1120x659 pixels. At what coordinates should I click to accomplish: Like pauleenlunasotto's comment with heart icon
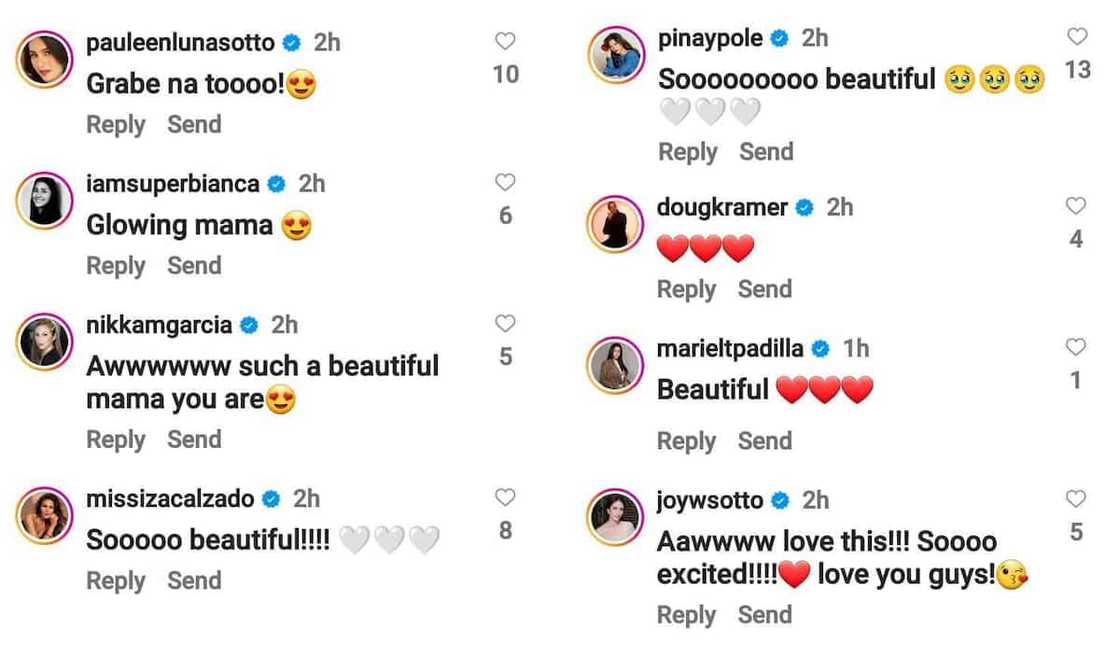505,41
